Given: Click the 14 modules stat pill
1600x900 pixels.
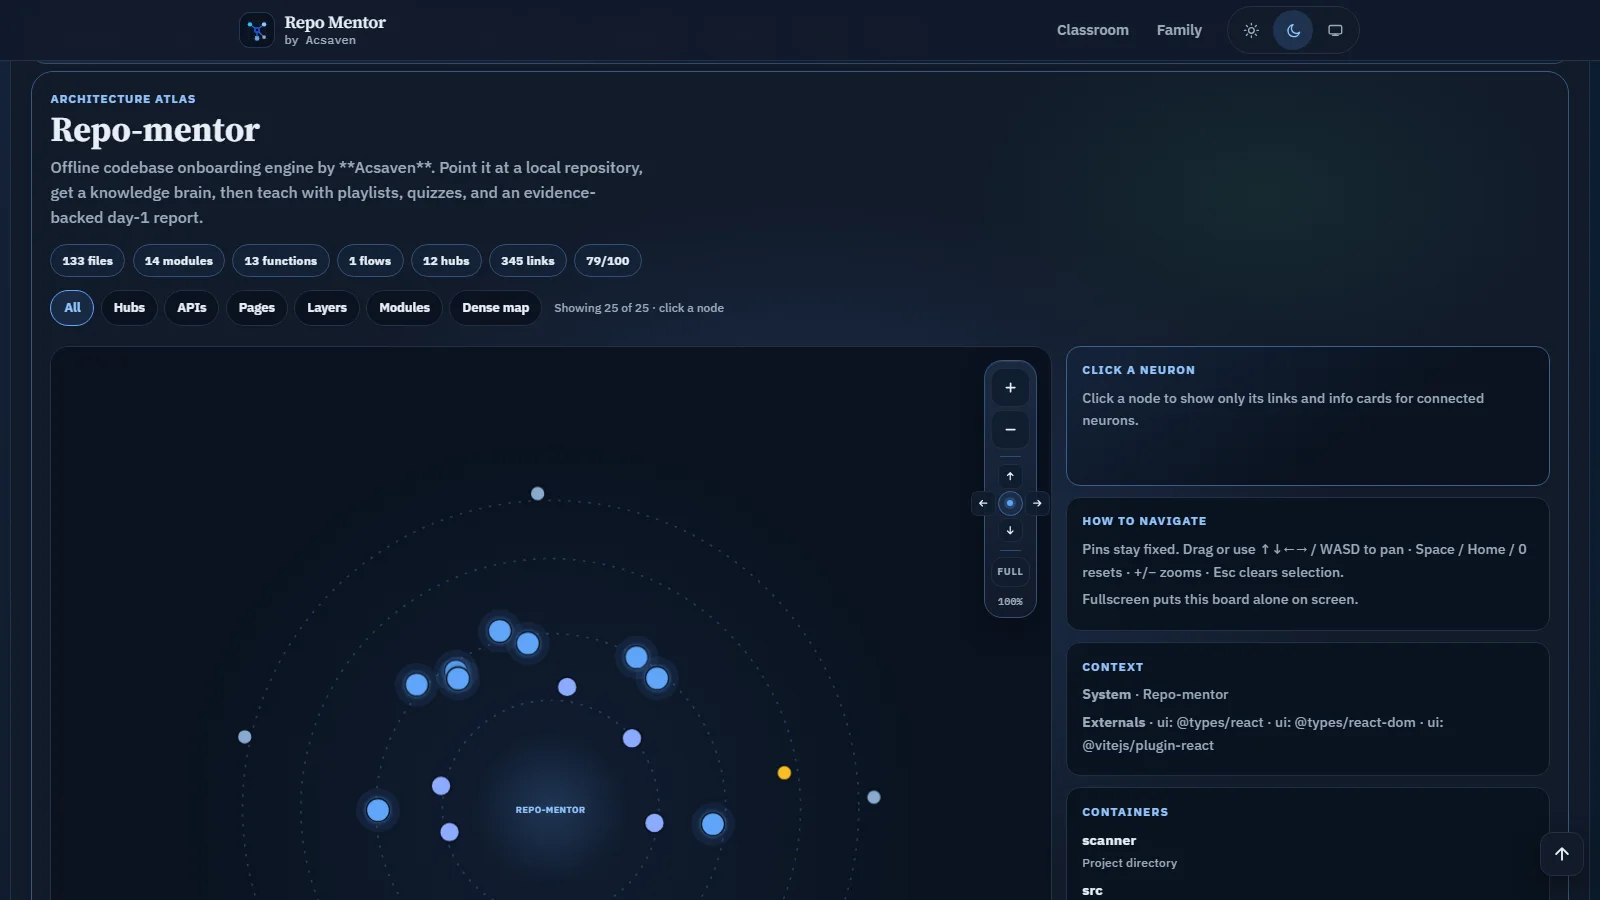Looking at the screenshot, I should pos(179,261).
